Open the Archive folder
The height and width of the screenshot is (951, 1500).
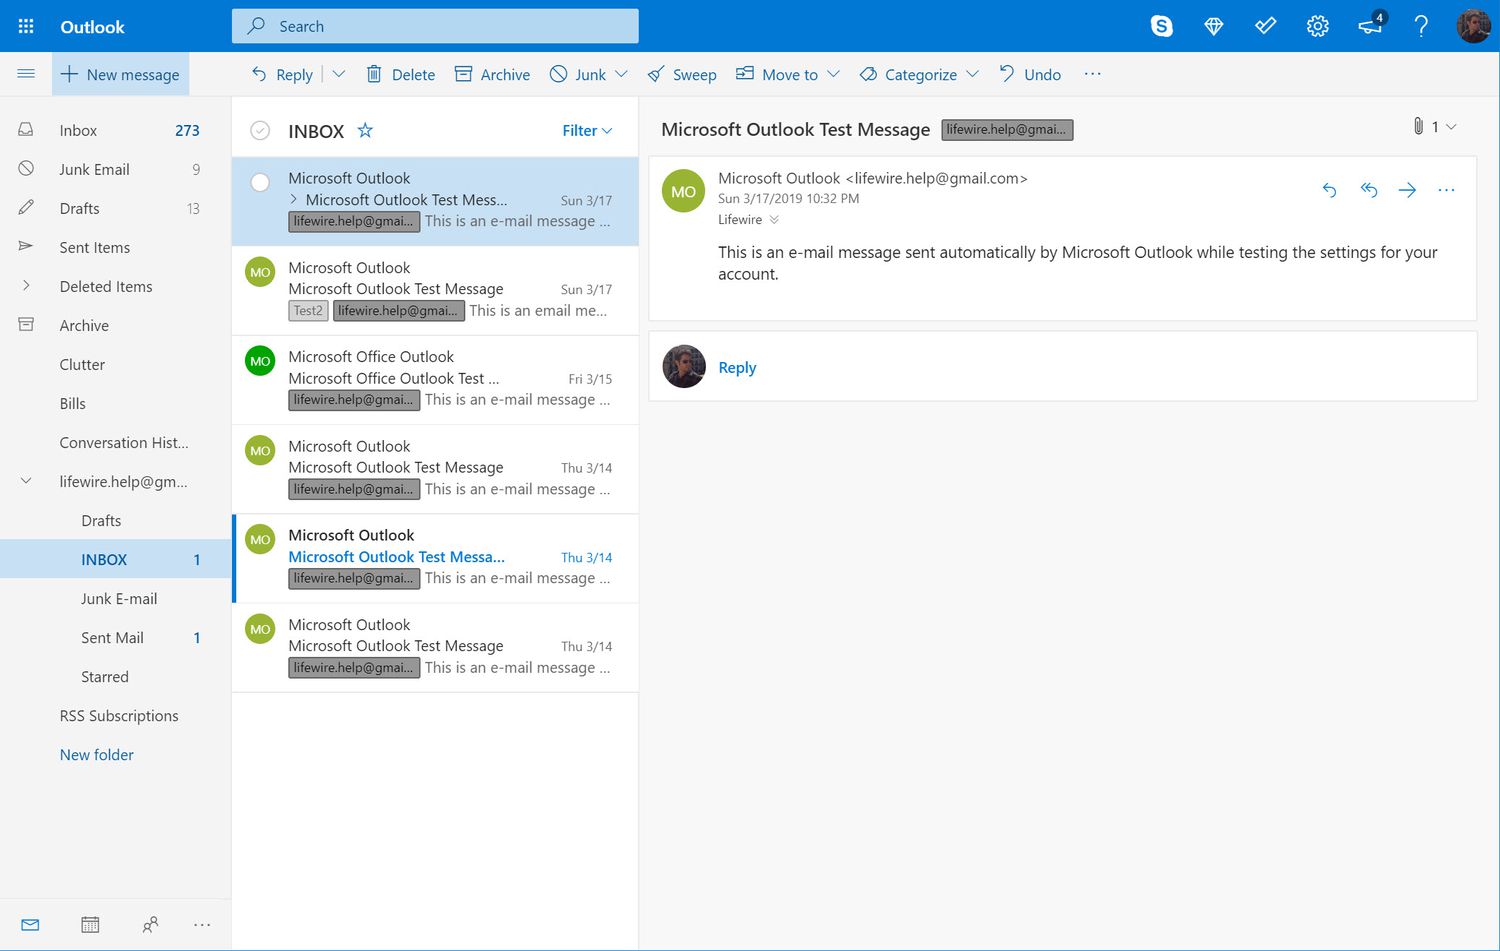click(115, 325)
